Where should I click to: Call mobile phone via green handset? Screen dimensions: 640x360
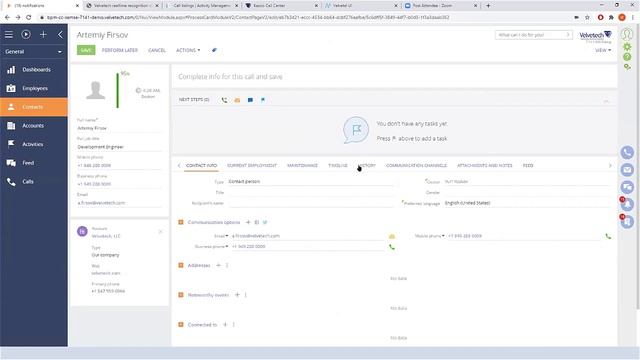(608, 236)
